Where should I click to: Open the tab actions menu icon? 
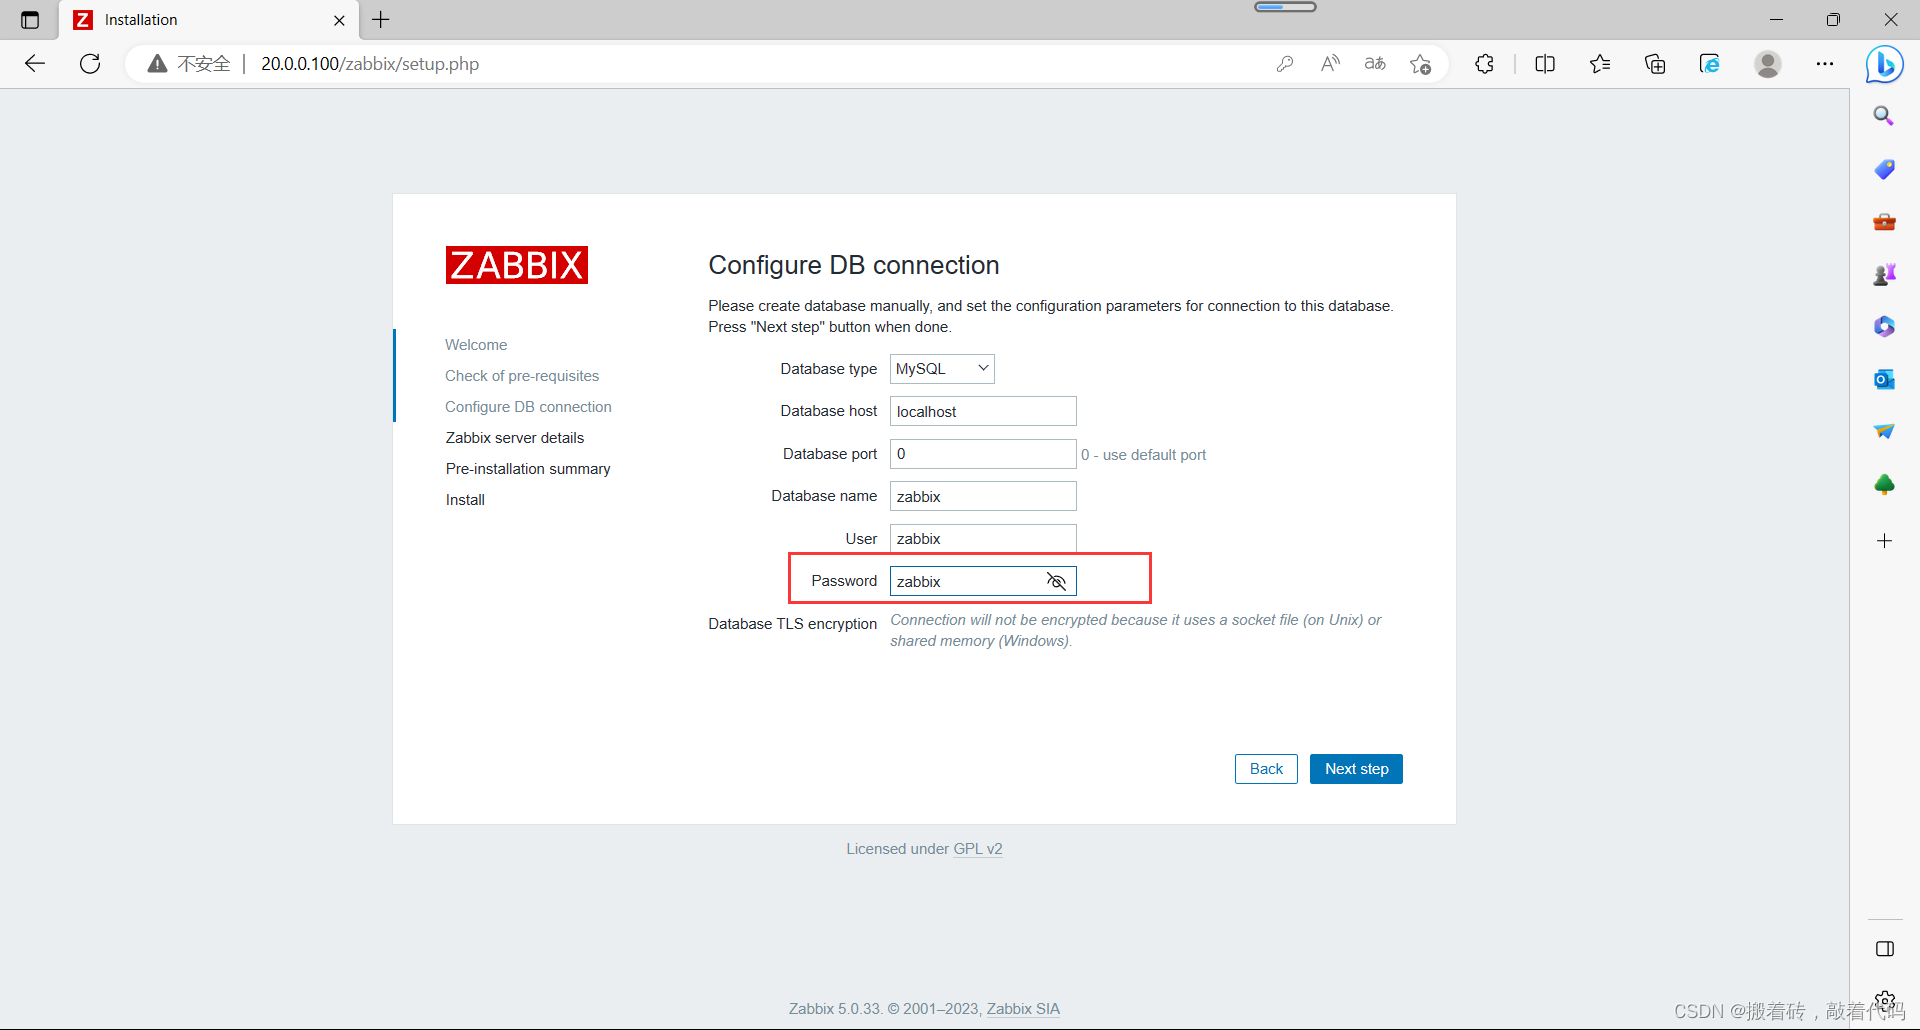coord(30,20)
